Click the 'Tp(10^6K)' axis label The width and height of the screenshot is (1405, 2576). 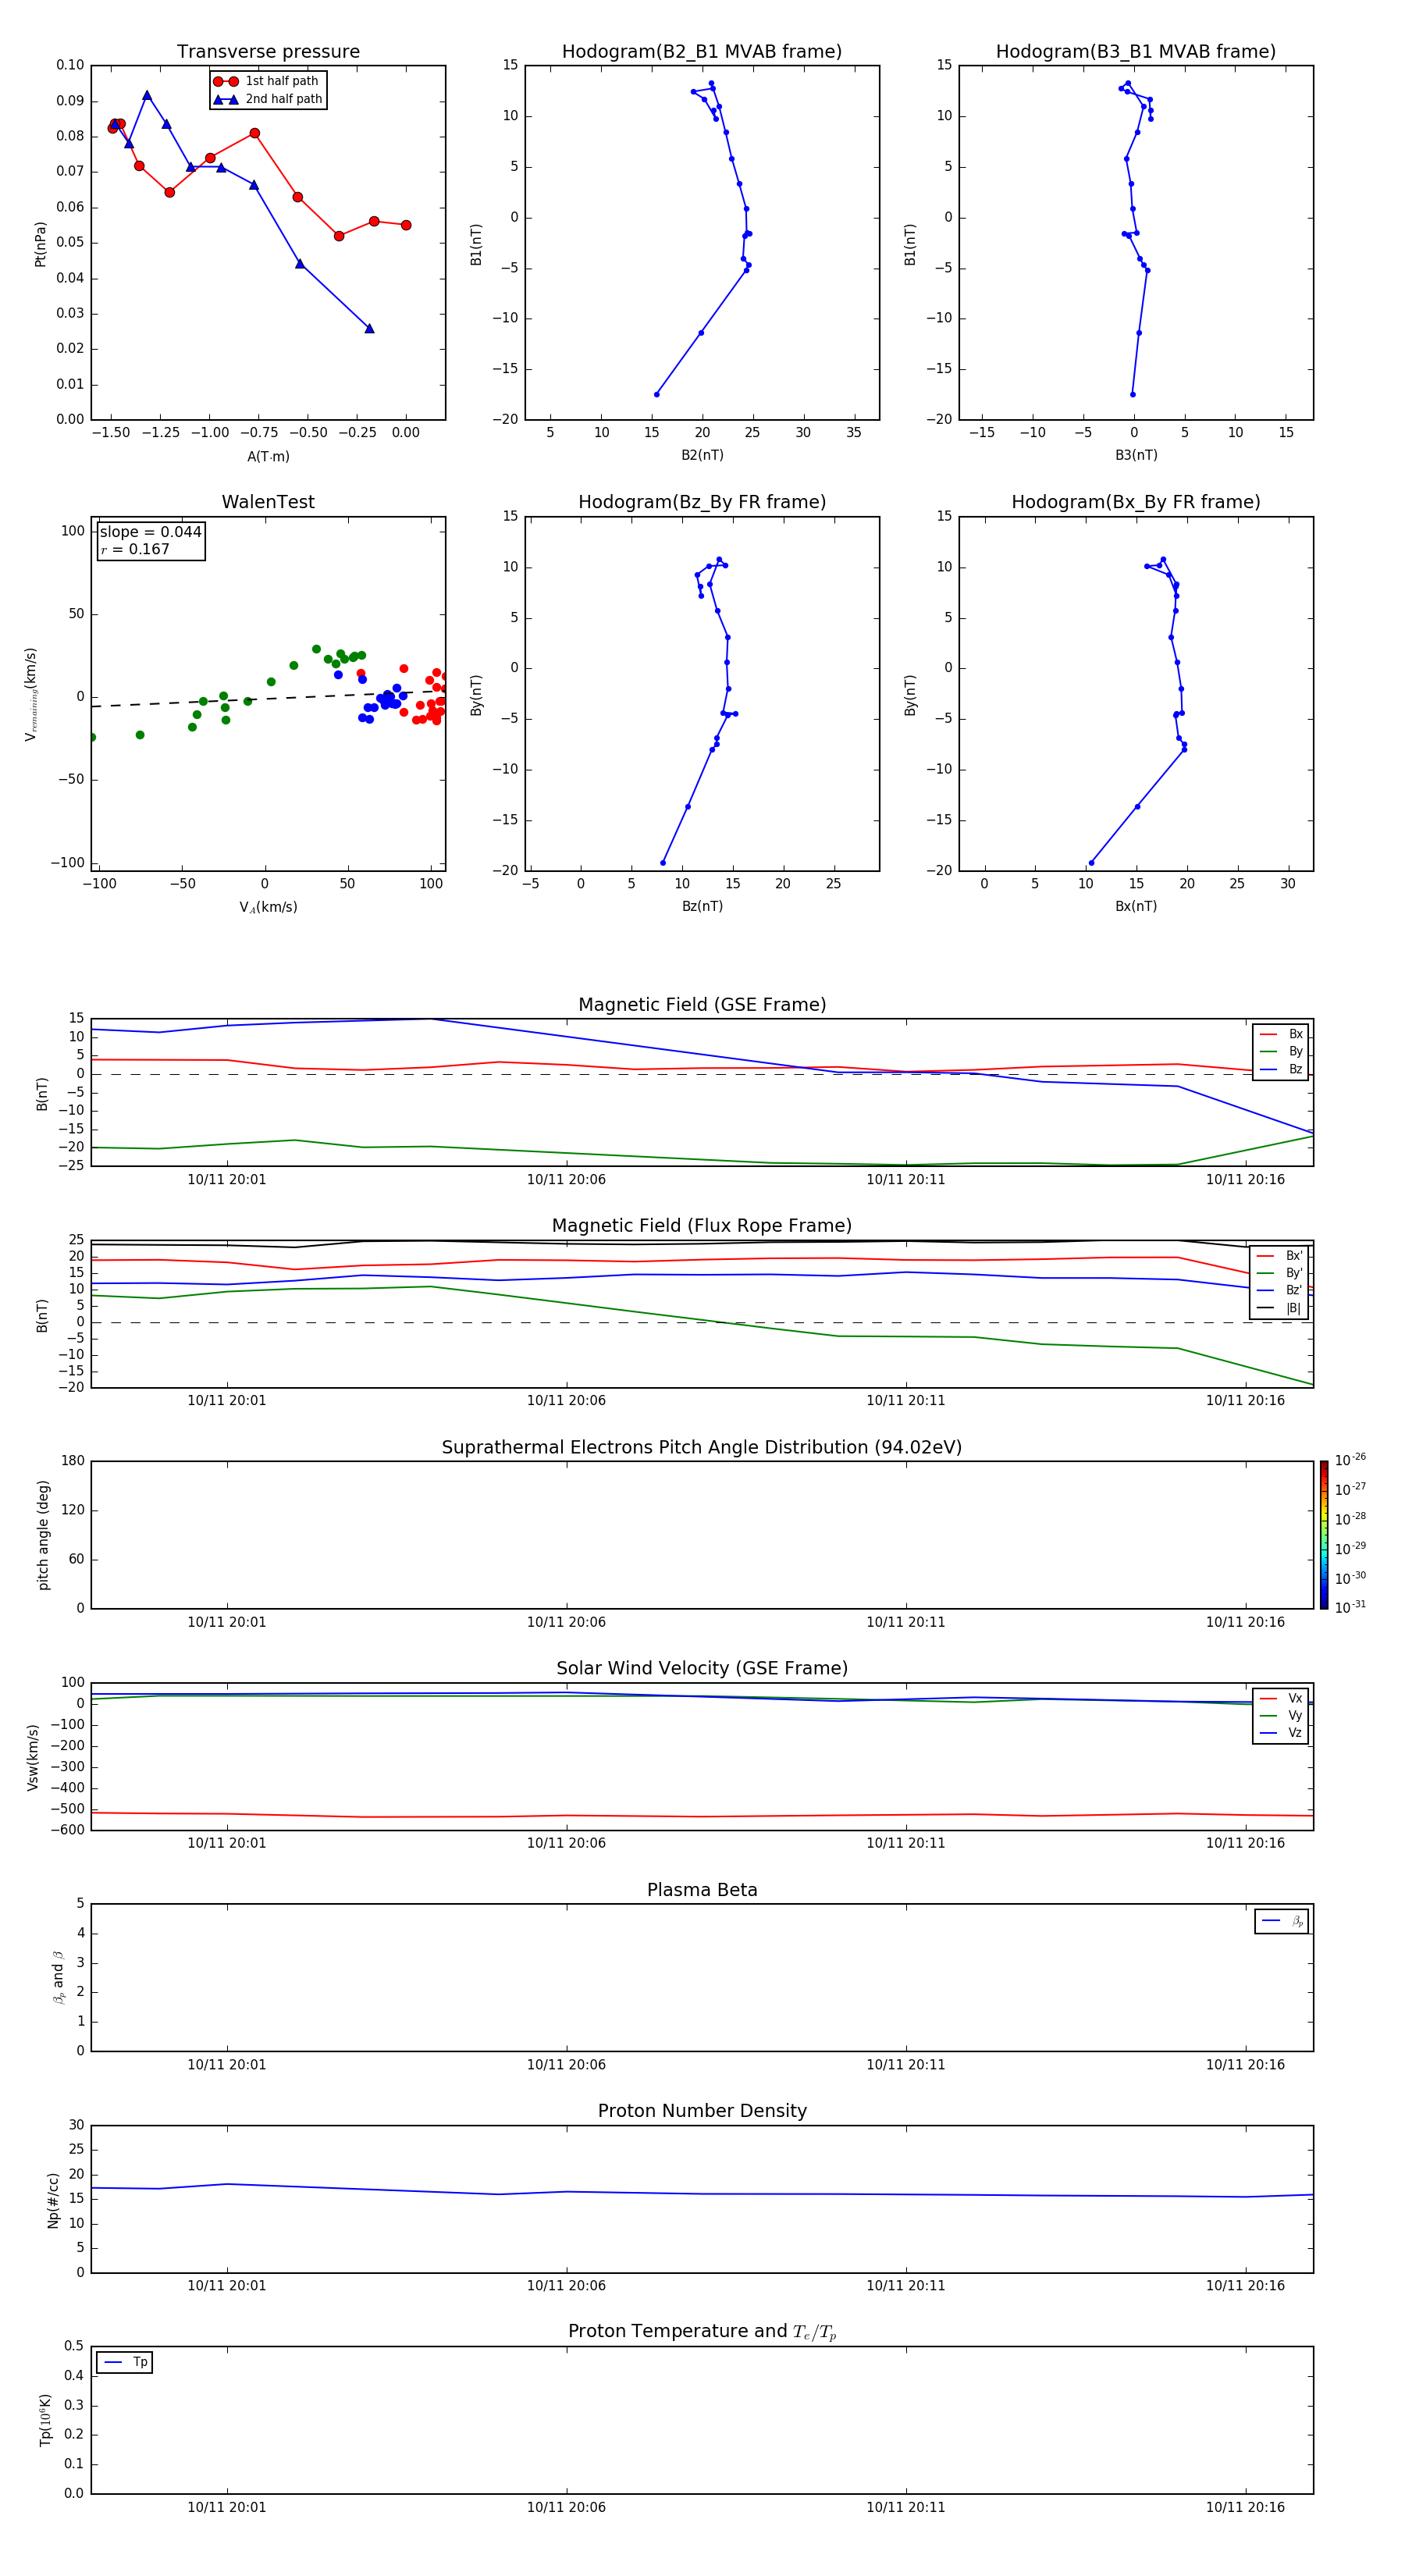[x=44, y=2420]
